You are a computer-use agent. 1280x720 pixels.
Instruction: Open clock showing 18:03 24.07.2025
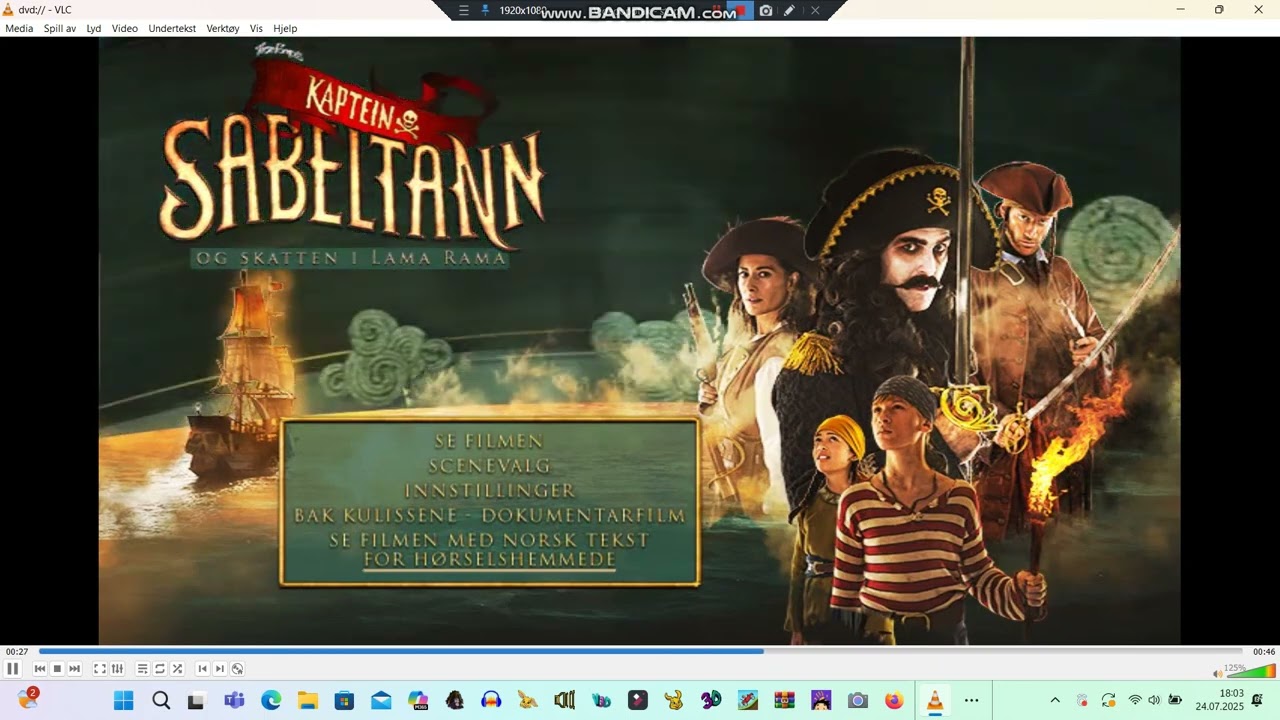click(x=1218, y=700)
